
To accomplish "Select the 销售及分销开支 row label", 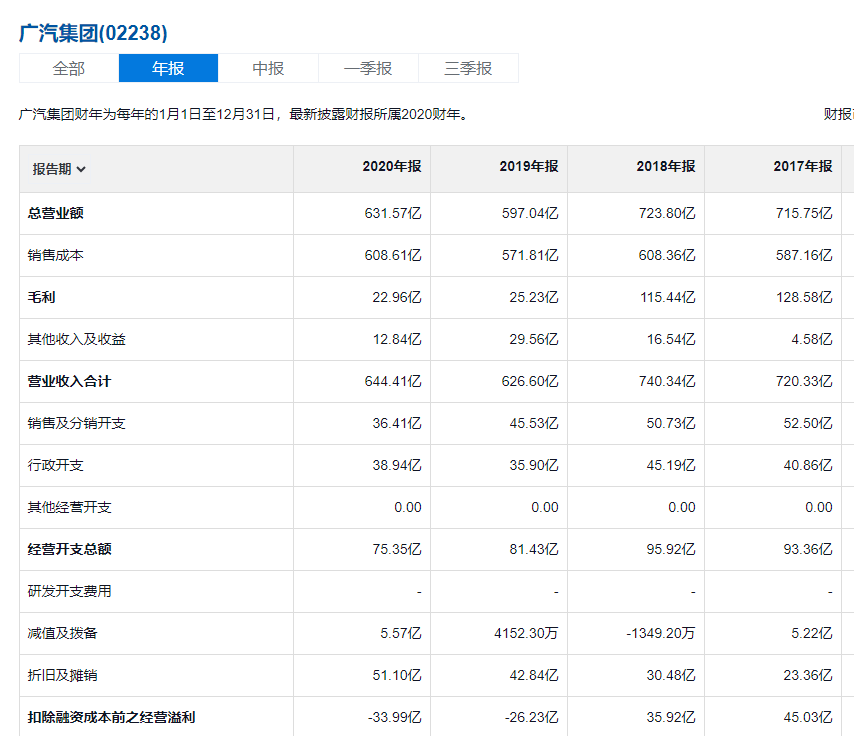I will [76, 423].
